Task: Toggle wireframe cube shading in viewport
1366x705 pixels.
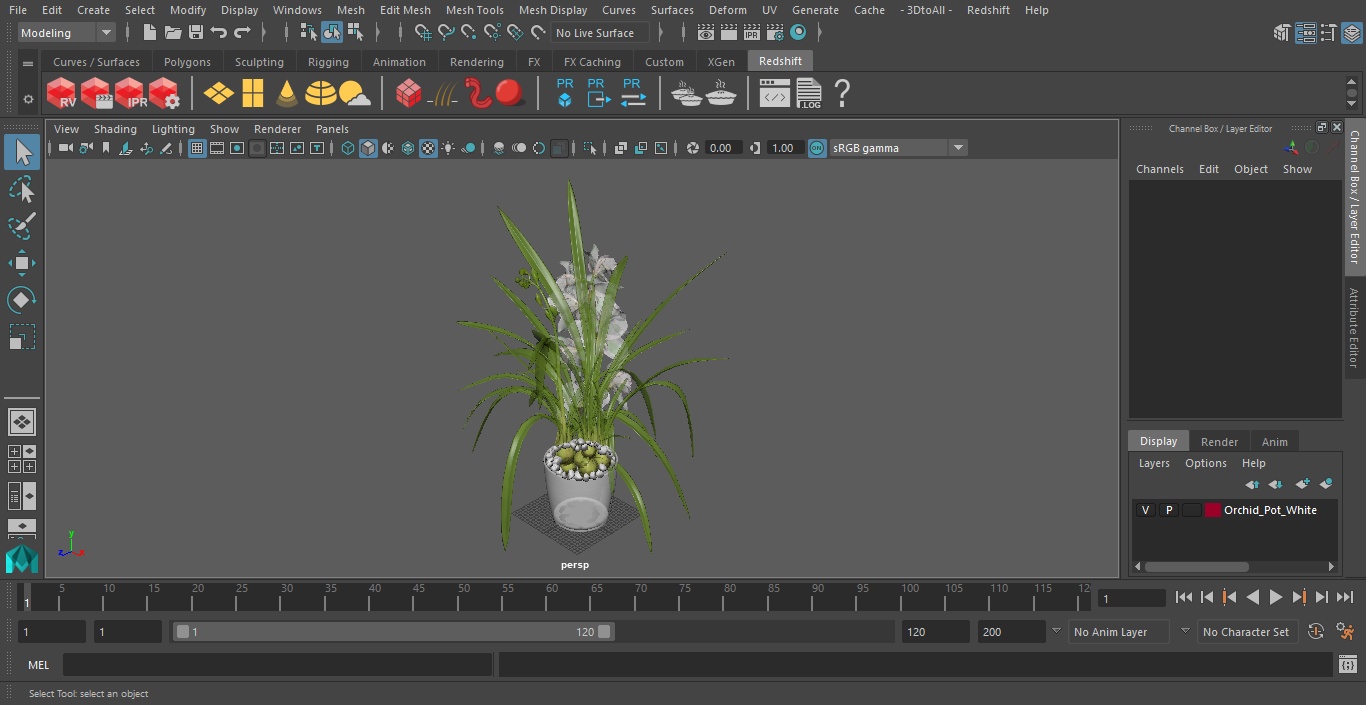Action: click(348, 148)
